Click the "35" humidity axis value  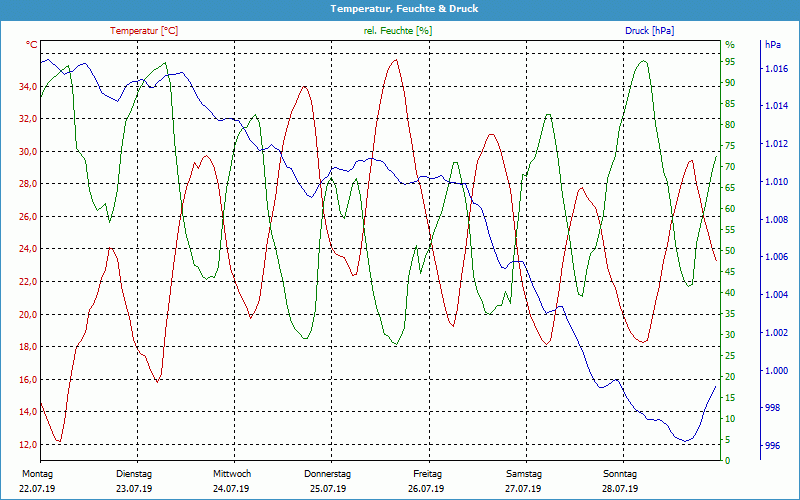tap(730, 314)
